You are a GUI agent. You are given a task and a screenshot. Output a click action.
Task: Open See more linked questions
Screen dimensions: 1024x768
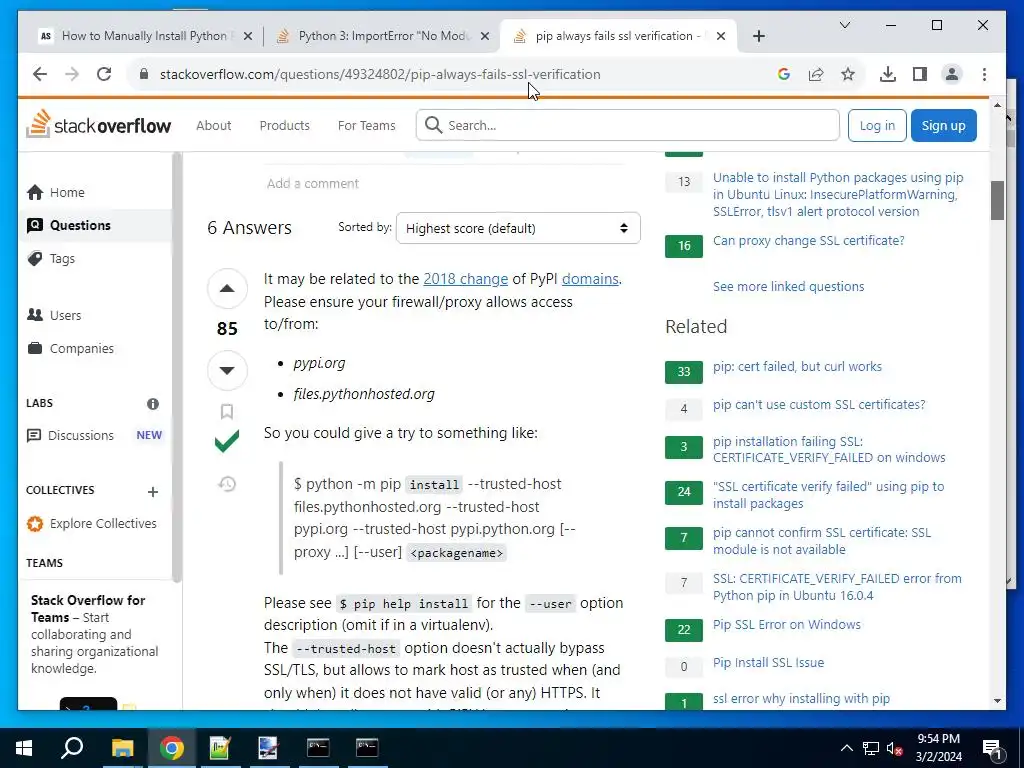pos(788,286)
